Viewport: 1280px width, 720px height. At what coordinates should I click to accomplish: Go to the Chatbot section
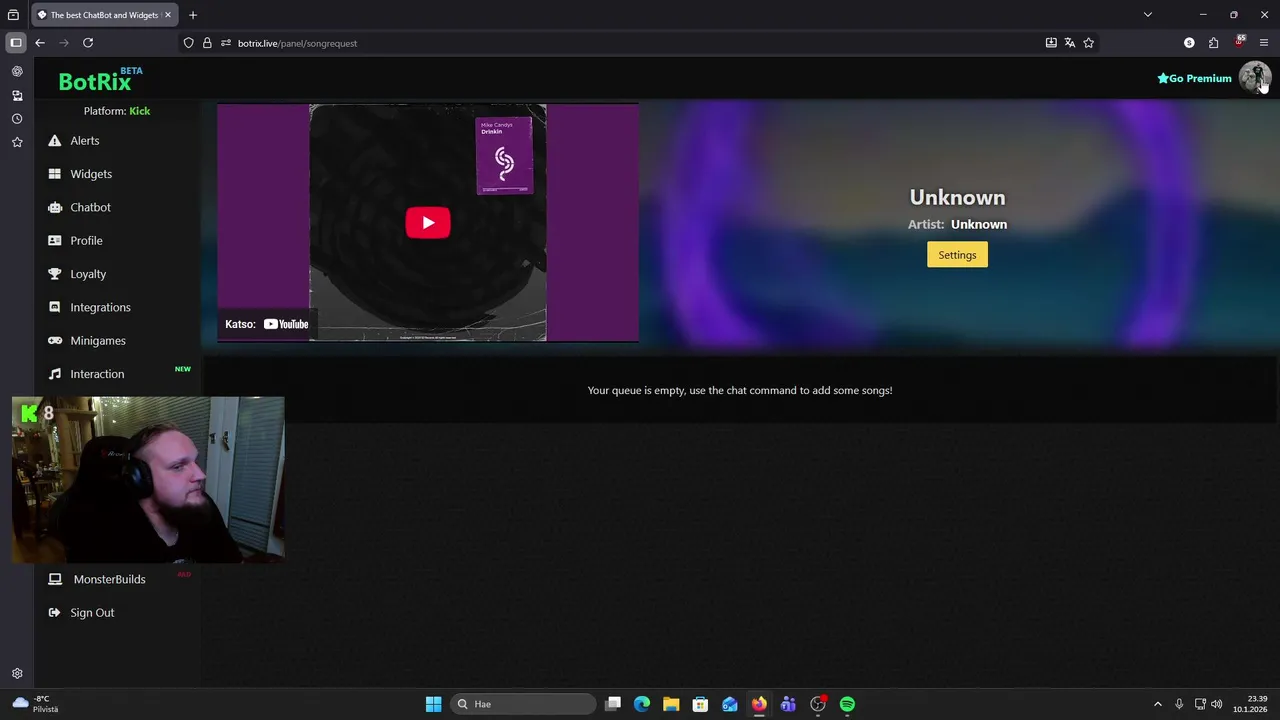90,207
